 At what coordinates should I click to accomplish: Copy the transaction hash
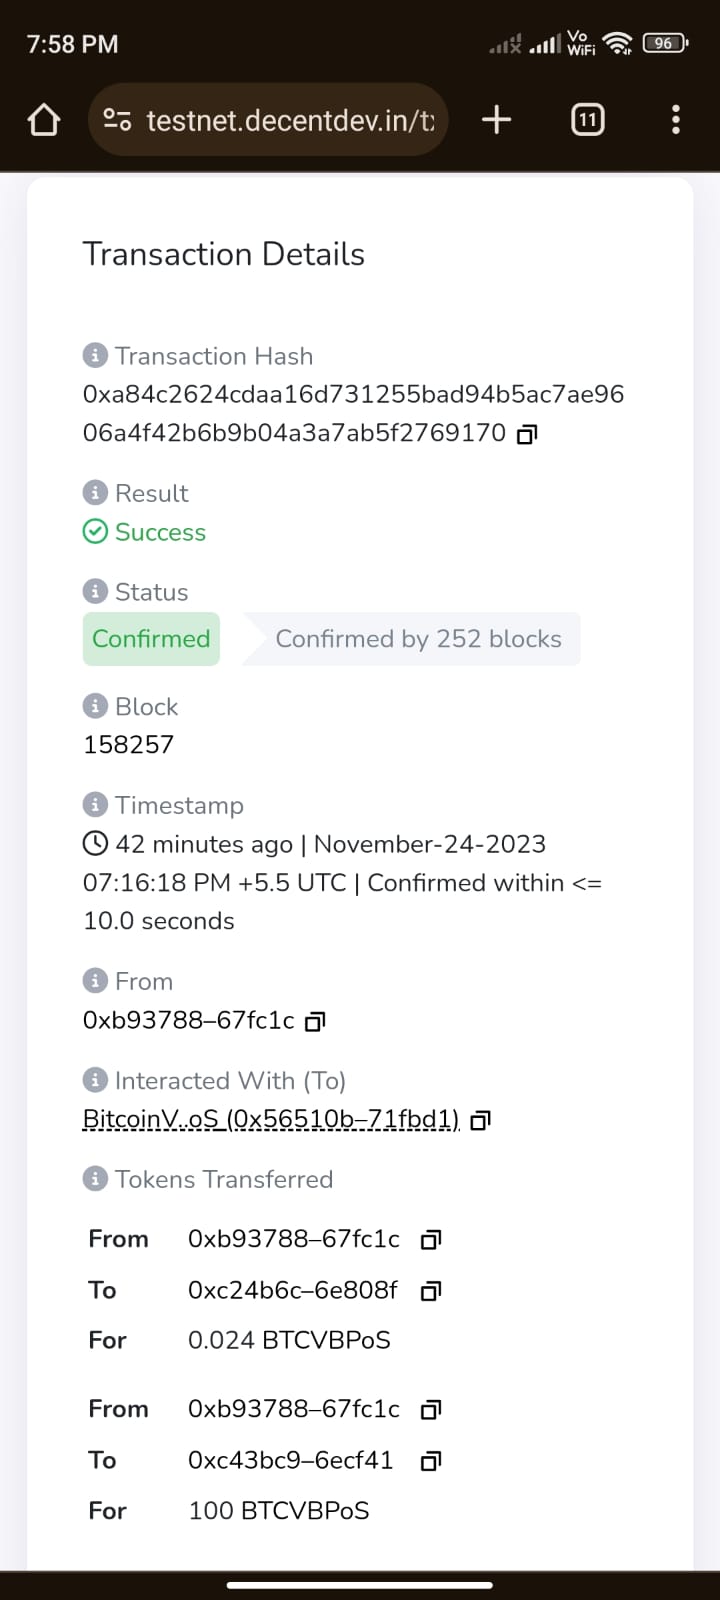(x=527, y=434)
